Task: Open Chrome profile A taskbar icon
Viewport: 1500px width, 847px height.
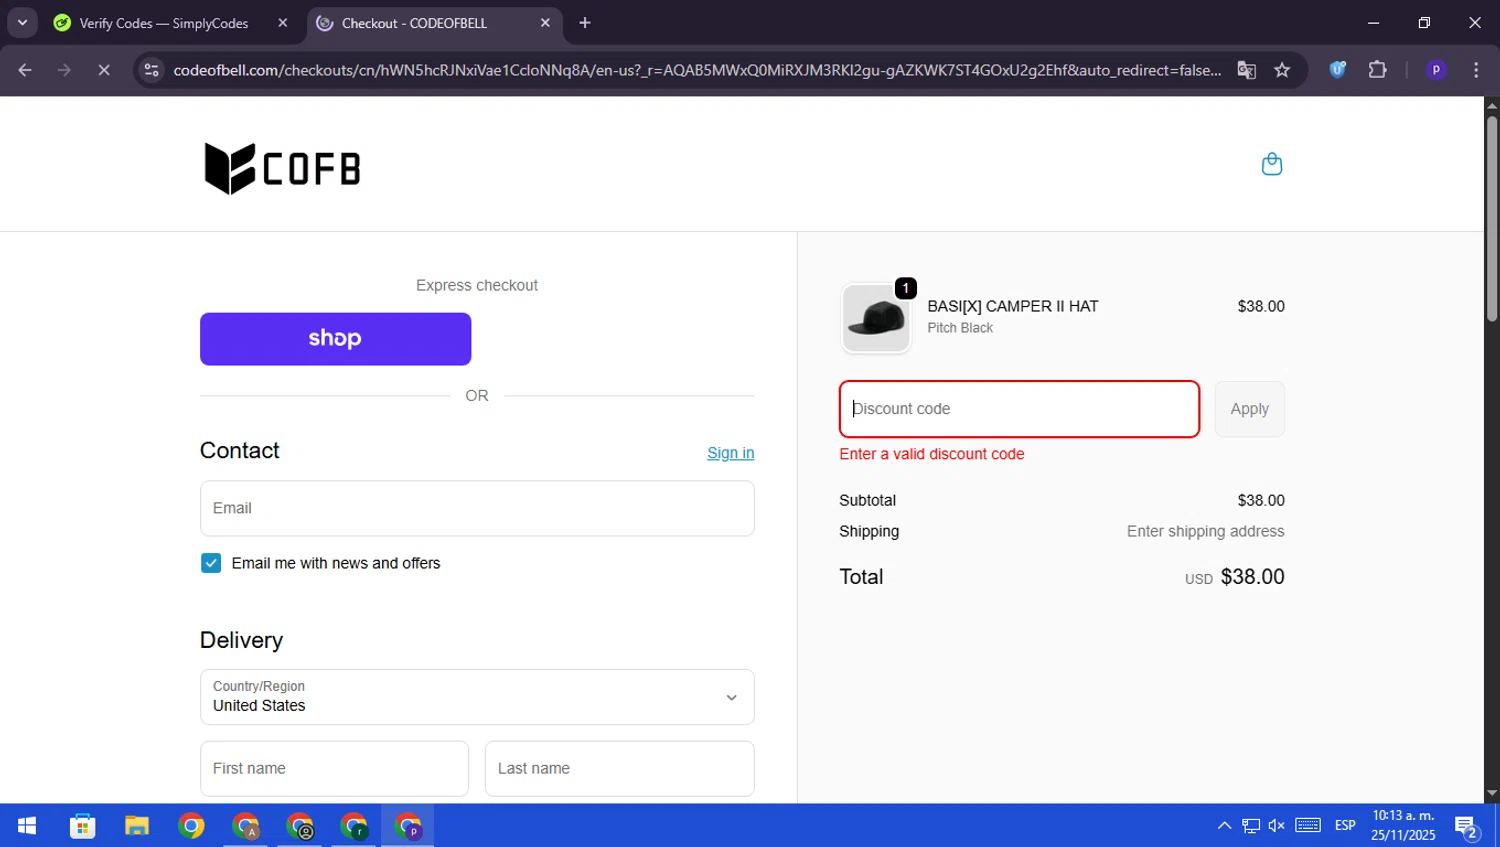Action: click(246, 826)
